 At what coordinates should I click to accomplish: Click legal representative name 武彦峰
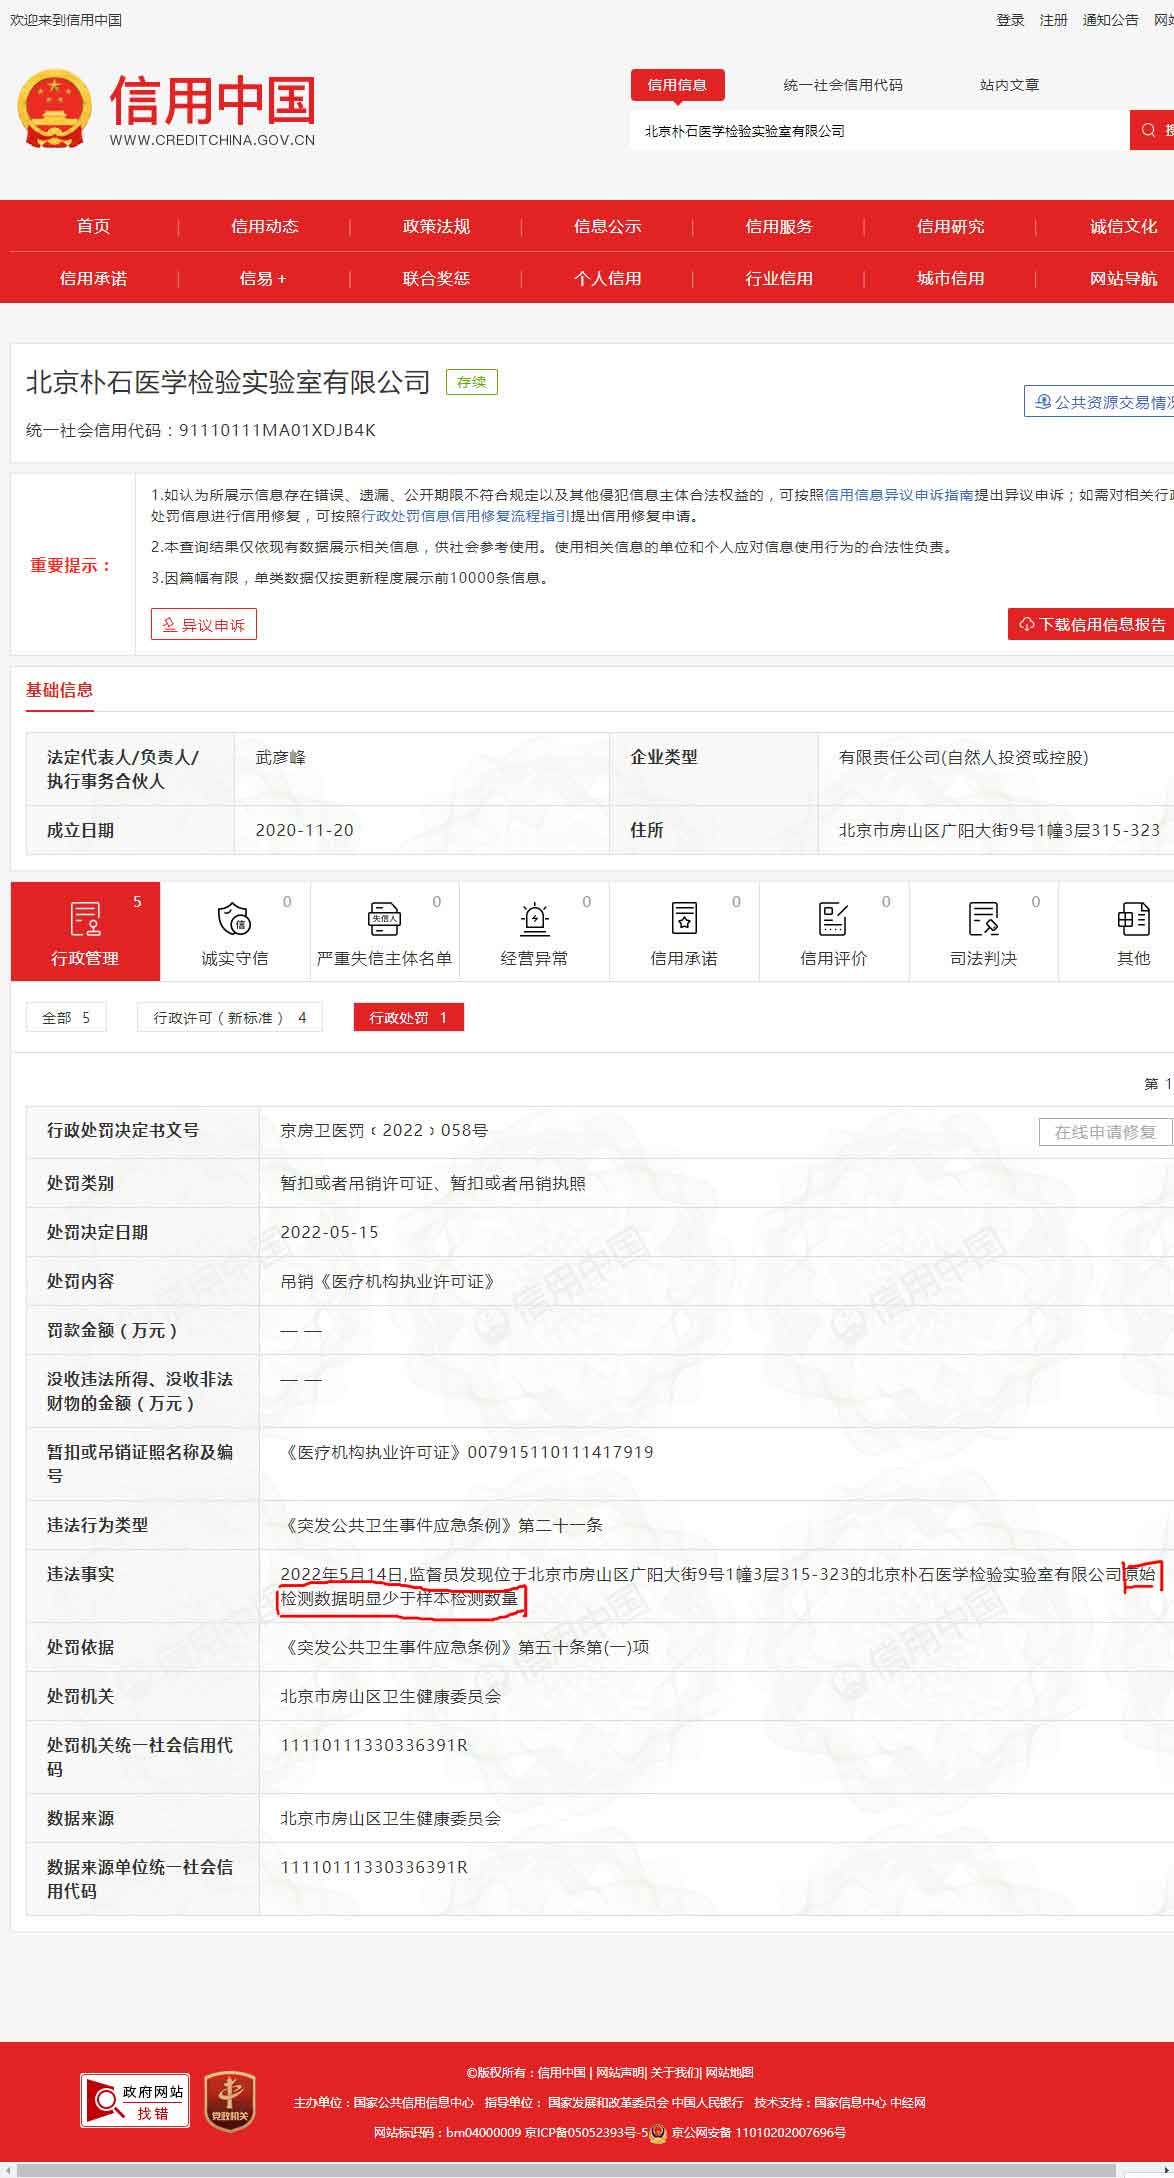(280, 758)
